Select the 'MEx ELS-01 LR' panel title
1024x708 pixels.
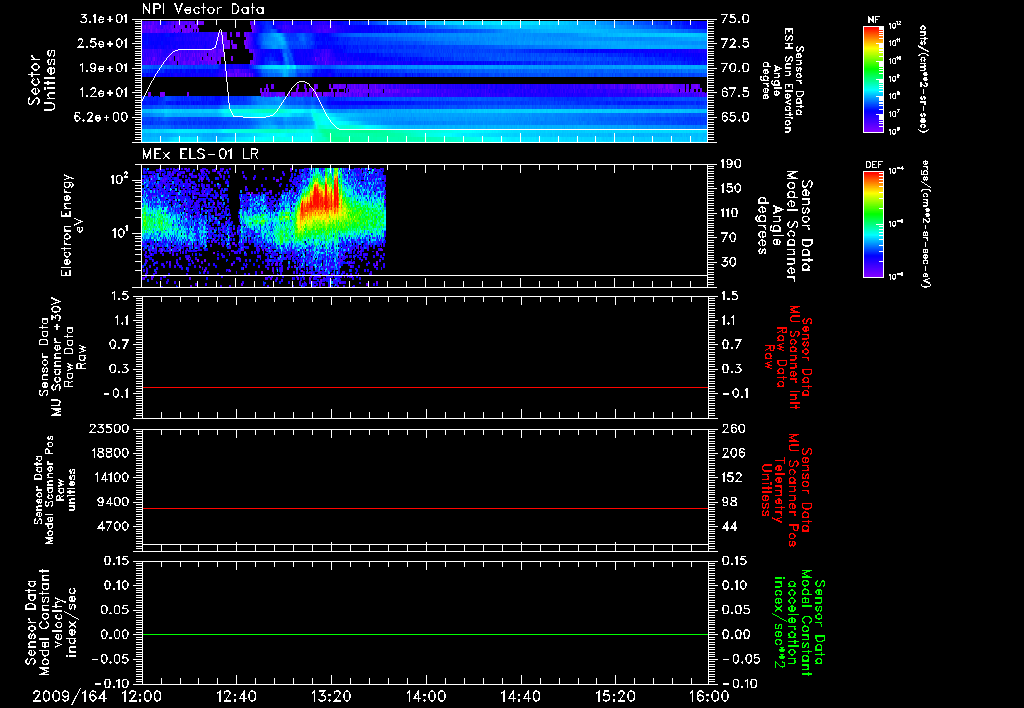pyautogui.click(x=200, y=155)
